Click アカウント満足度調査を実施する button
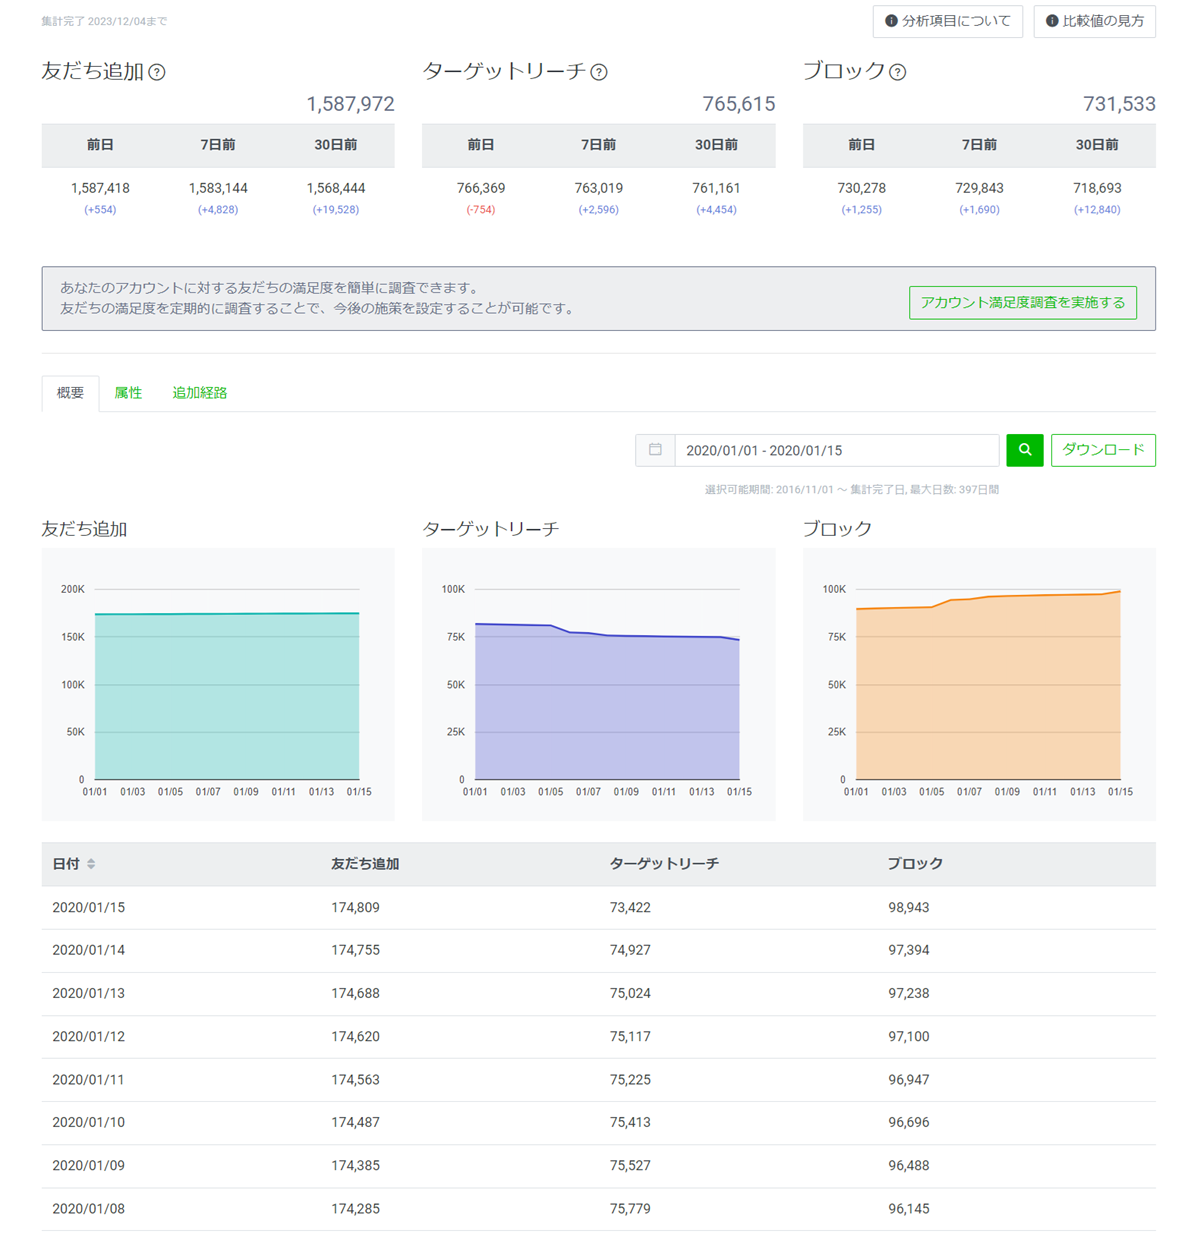Image resolution: width=1200 pixels, height=1240 pixels. click(x=1022, y=302)
